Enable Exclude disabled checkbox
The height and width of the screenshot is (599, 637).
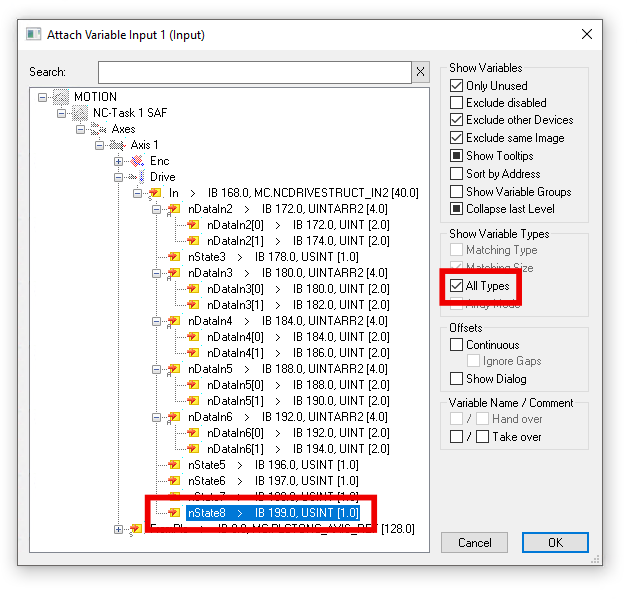tap(456, 103)
